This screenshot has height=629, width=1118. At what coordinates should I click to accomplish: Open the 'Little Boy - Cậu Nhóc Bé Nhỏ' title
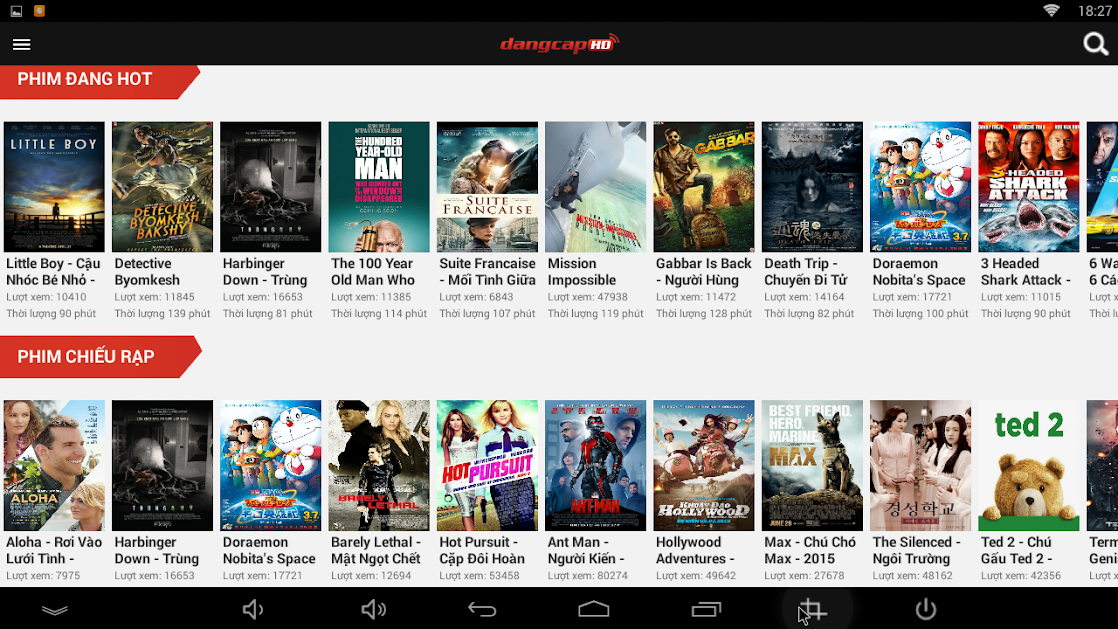pyautogui.click(x=53, y=272)
